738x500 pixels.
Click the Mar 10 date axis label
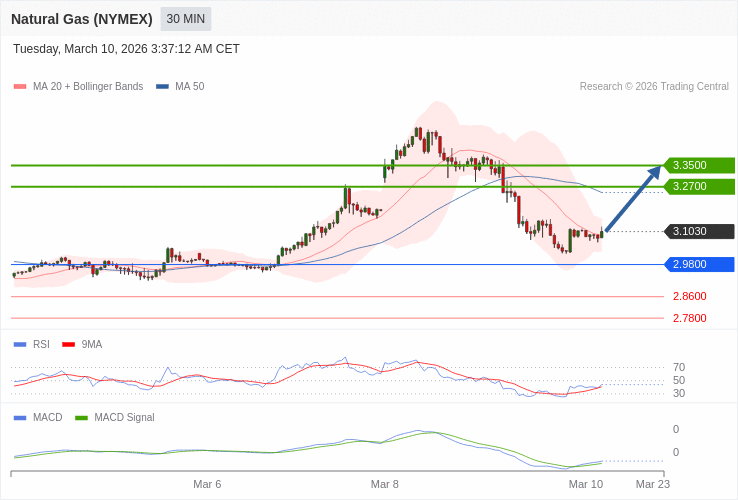click(x=586, y=484)
